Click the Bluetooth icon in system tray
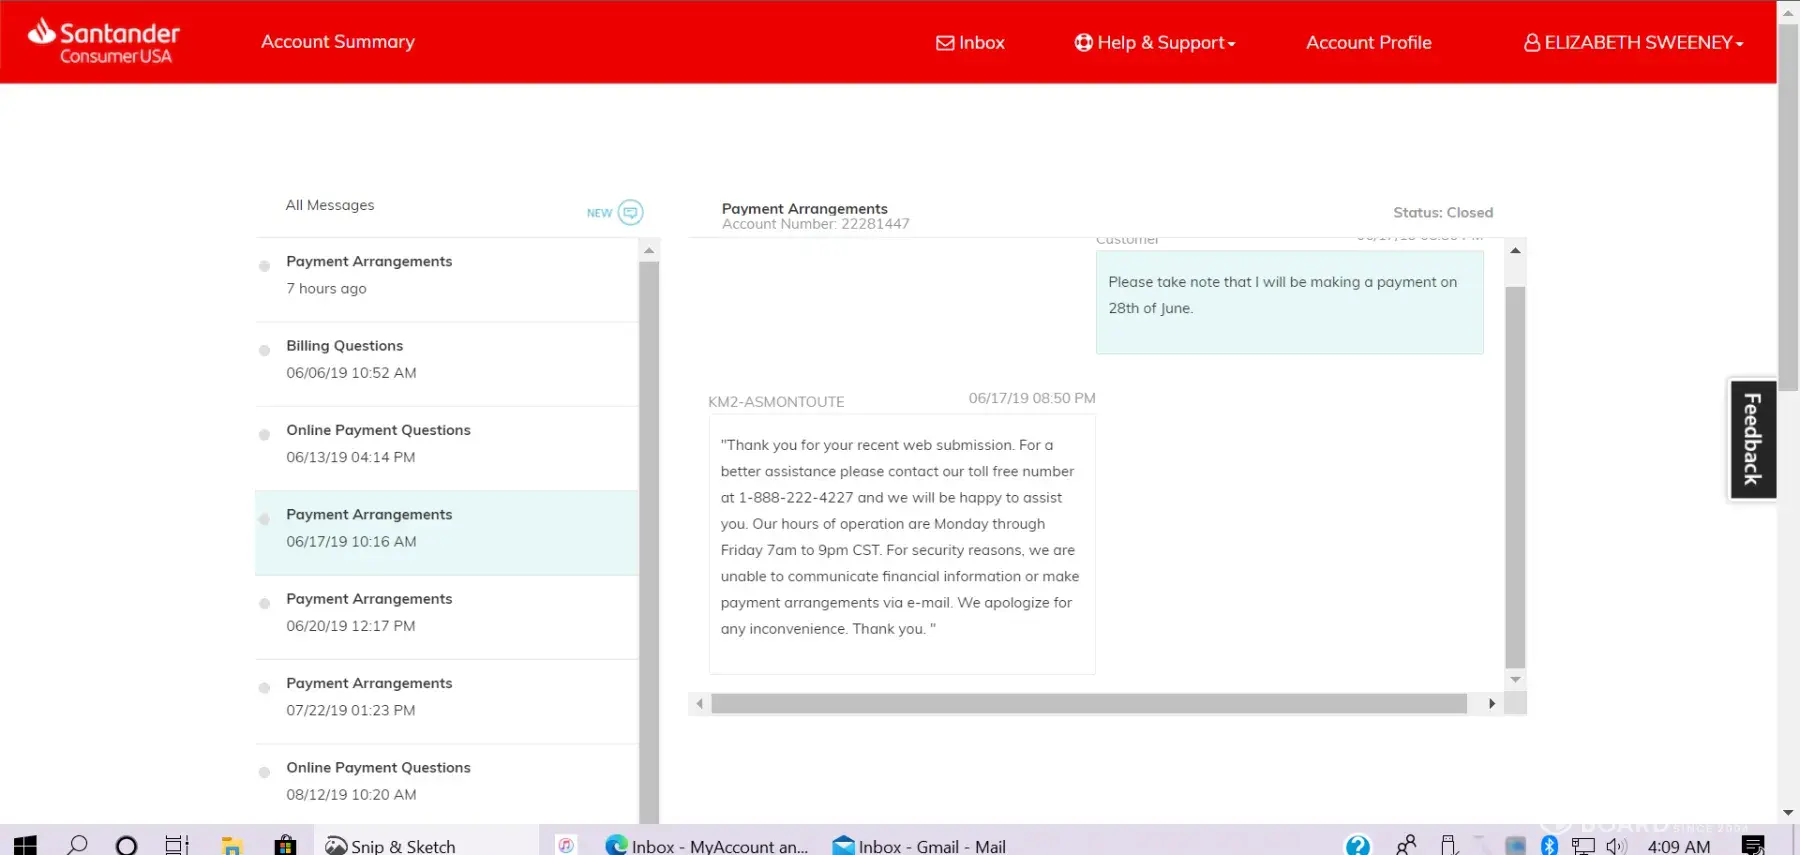 [x=1549, y=845]
